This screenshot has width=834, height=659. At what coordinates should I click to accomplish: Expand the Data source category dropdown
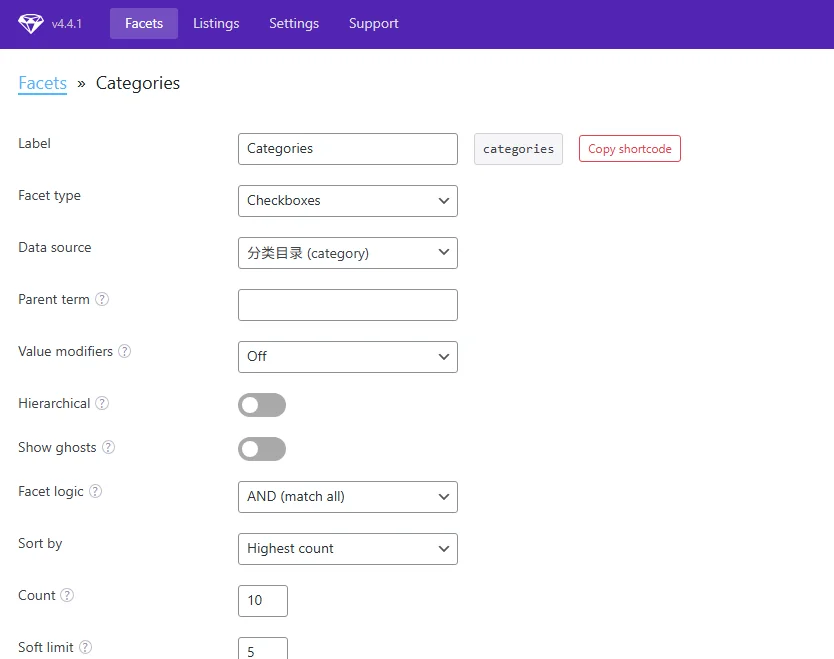(348, 253)
